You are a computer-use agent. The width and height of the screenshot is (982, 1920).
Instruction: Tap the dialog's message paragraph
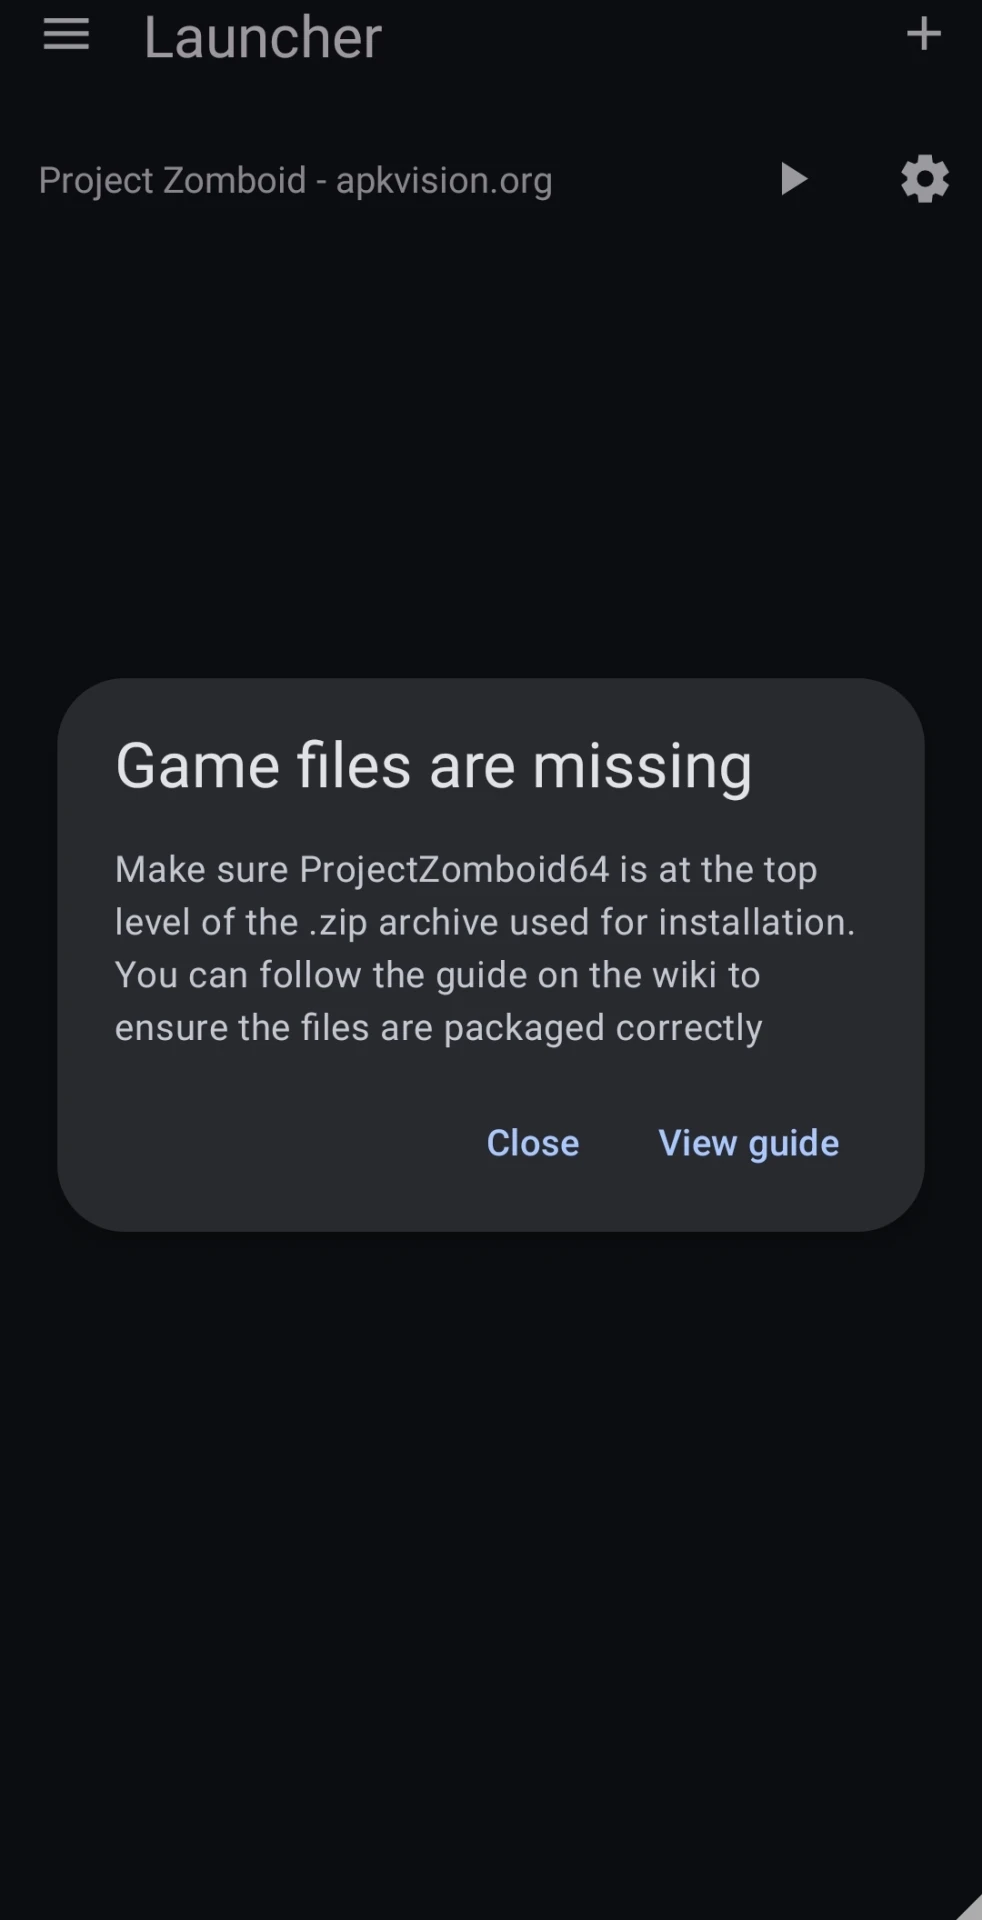tap(486, 948)
